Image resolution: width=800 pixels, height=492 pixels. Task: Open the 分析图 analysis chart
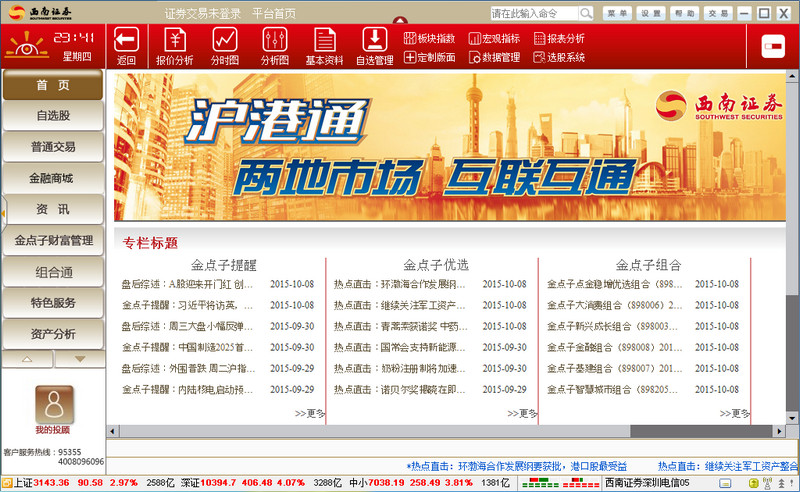tap(274, 46)
